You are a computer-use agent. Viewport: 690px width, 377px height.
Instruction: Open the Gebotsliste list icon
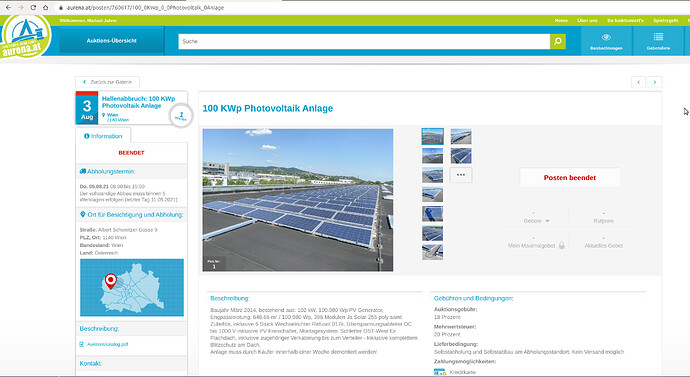tap(658, 37)
